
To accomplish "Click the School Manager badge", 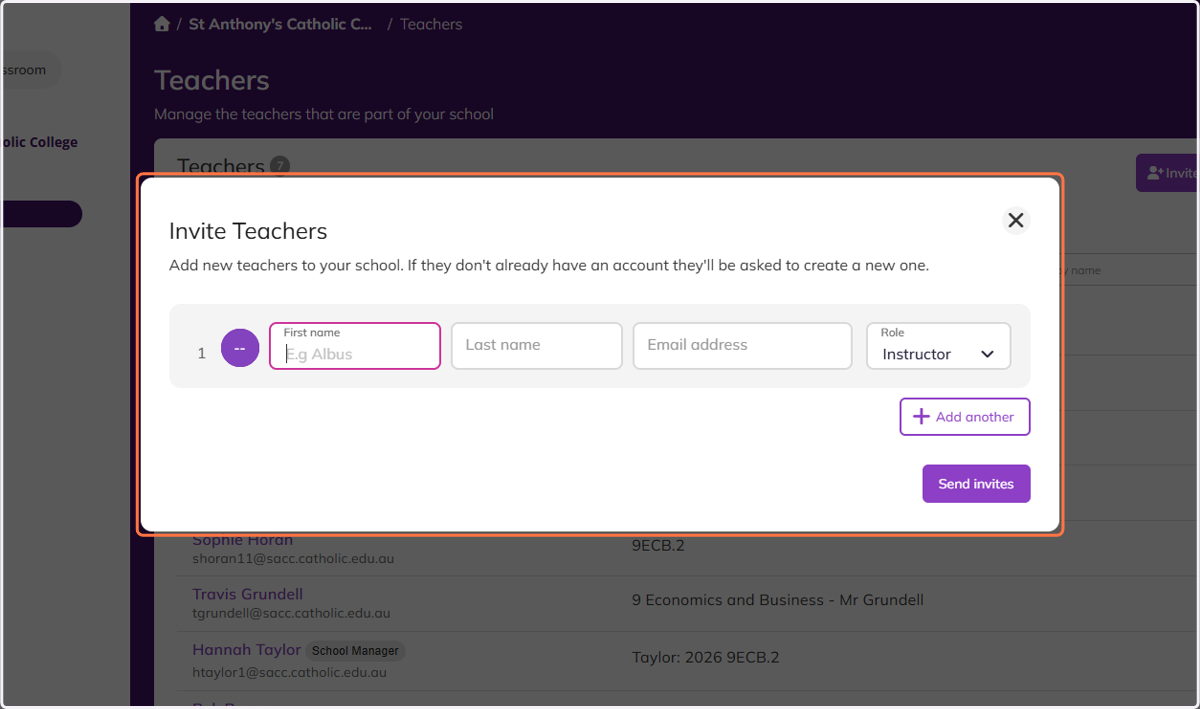I will point(355,651).
